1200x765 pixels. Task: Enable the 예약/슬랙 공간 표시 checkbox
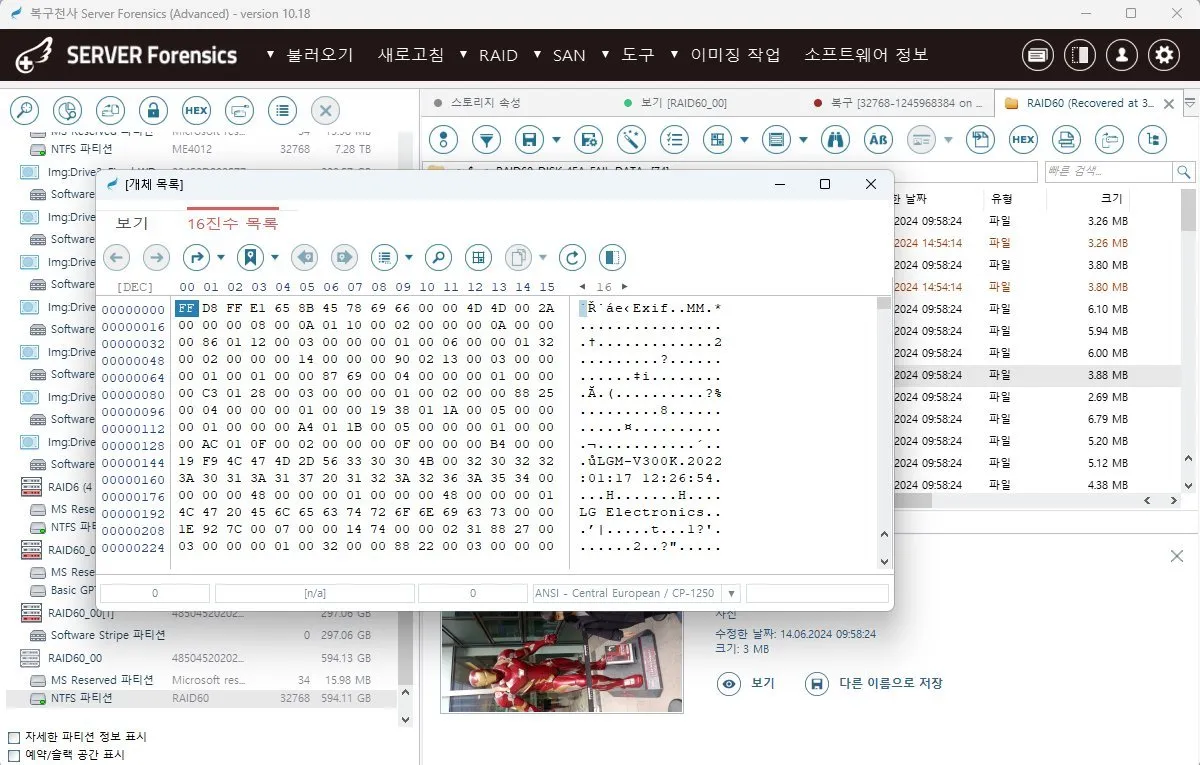coord(14,754)
